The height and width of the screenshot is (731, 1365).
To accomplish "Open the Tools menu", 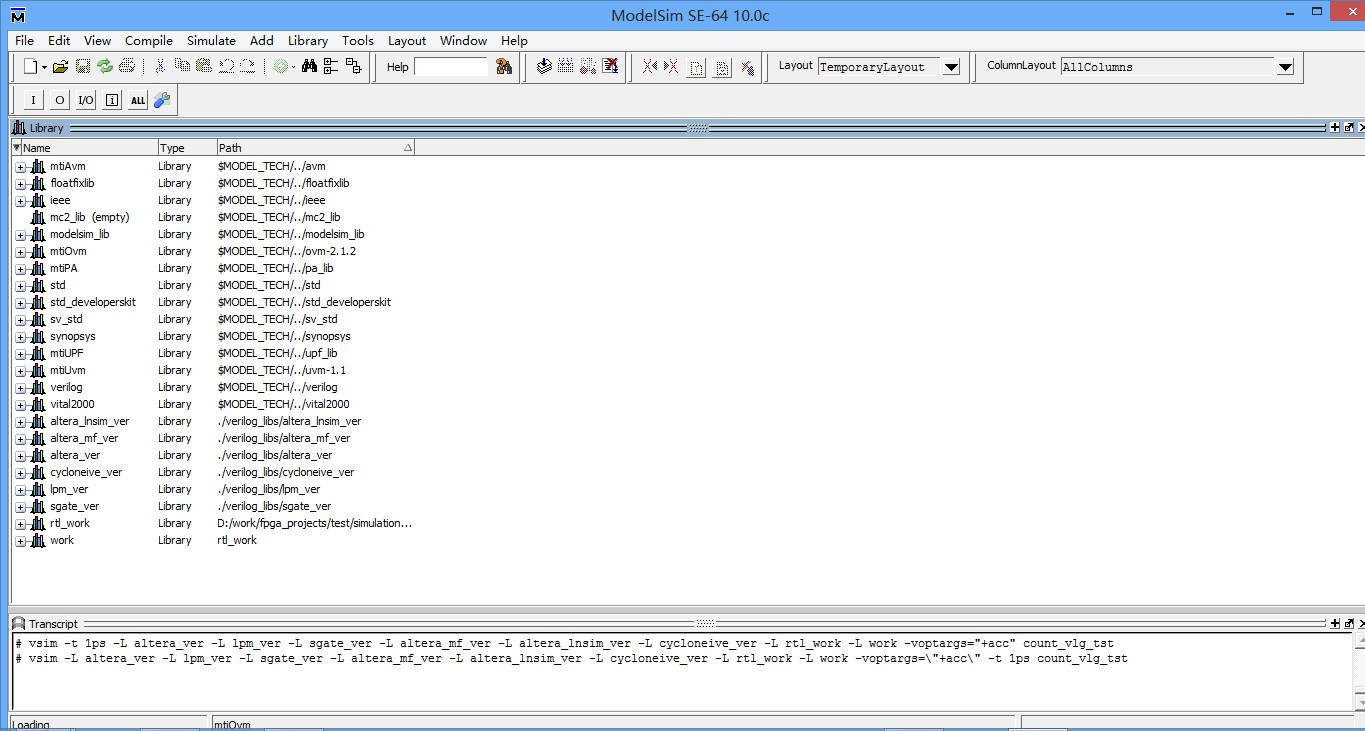I will point(357,40).
